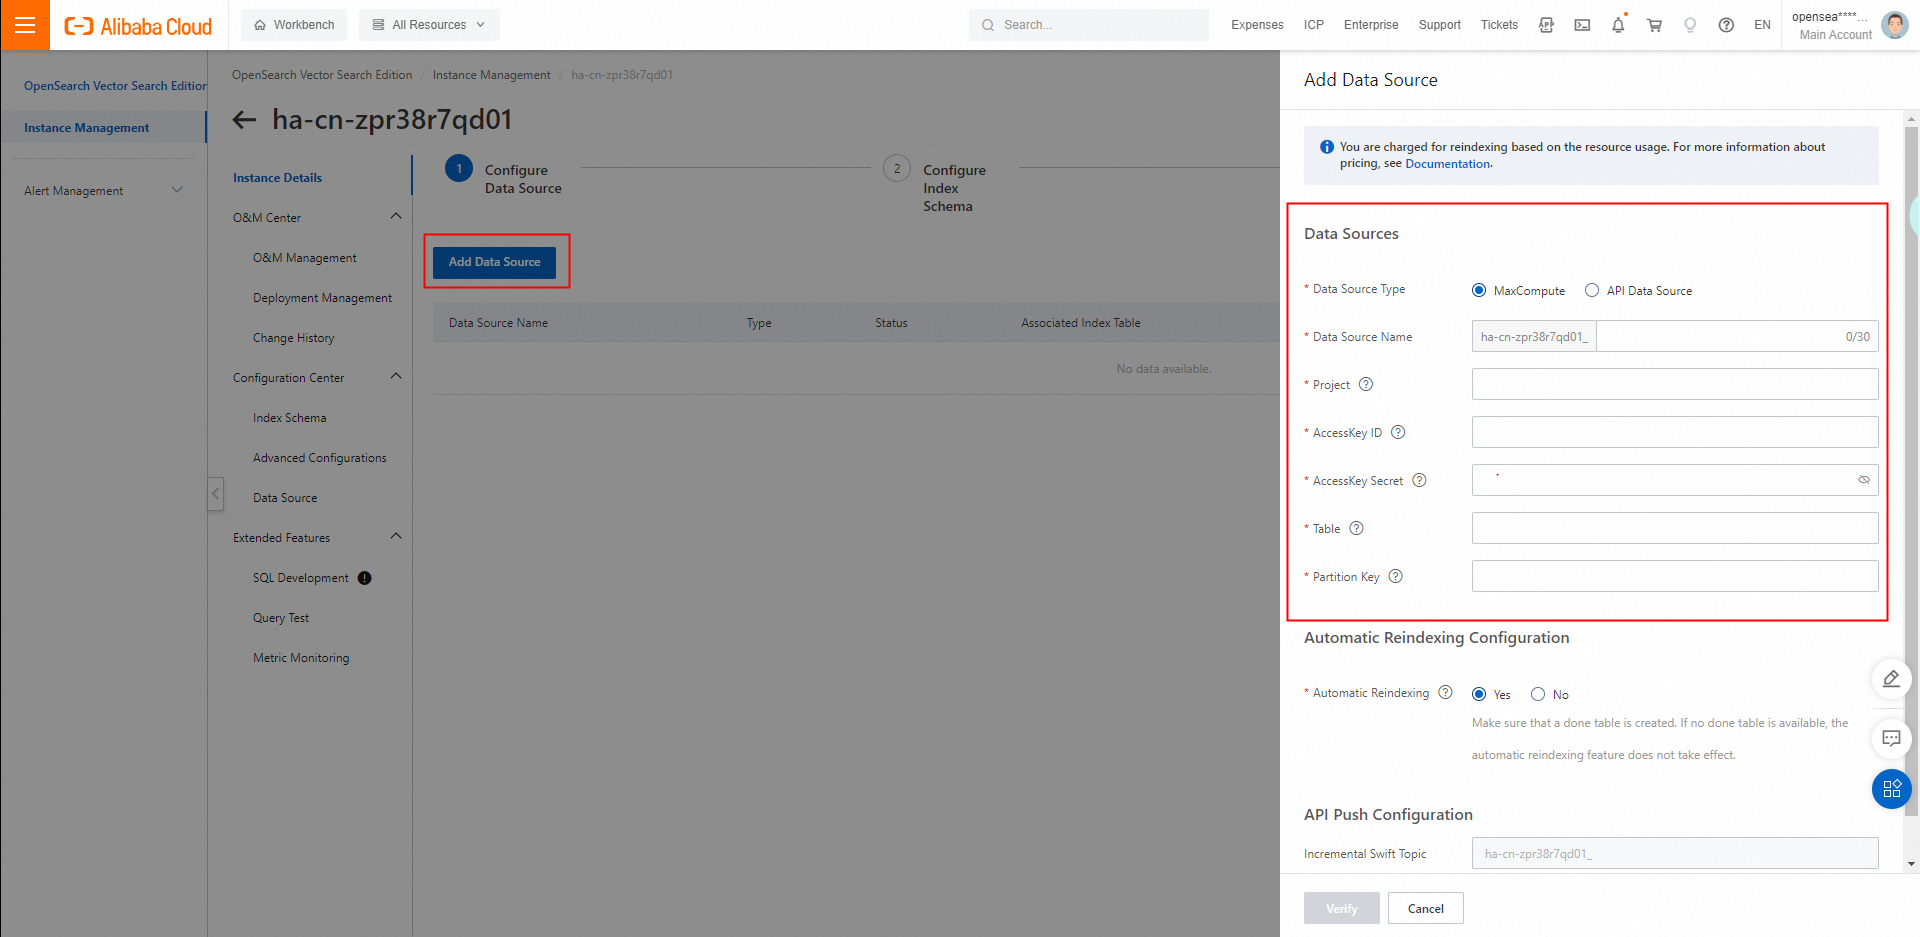Collapse the left sidebar handle
The width and height of the screenshot is (1920, 937).
click(x=215, y=494)
